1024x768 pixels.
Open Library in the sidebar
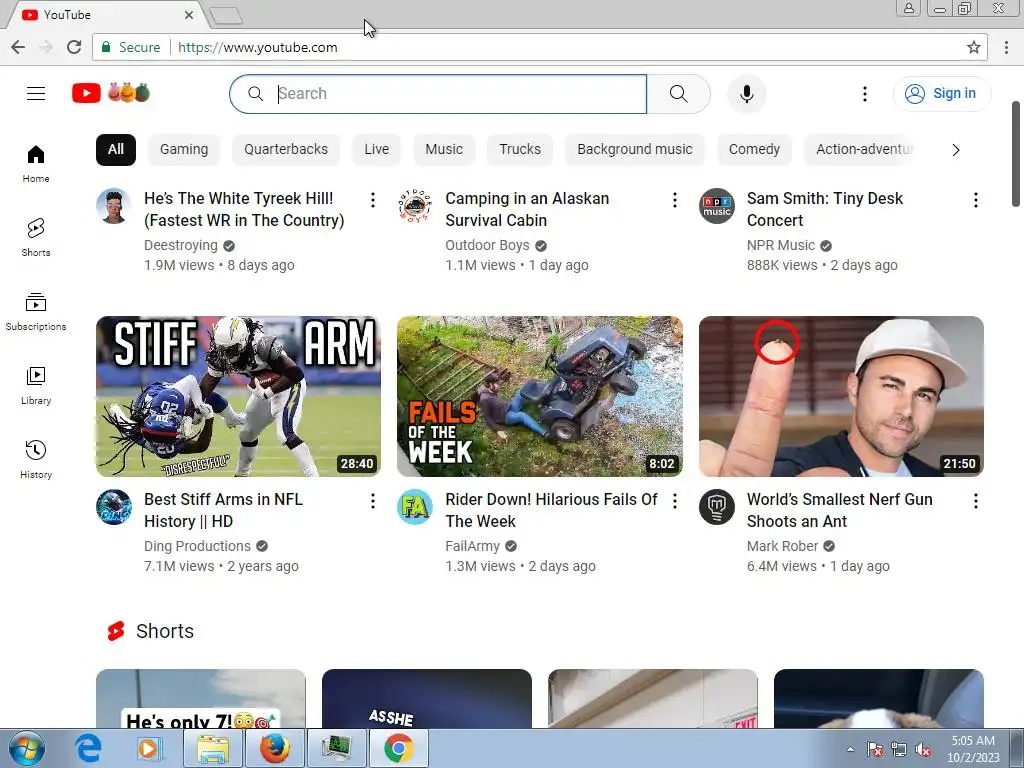pos(36,386)
